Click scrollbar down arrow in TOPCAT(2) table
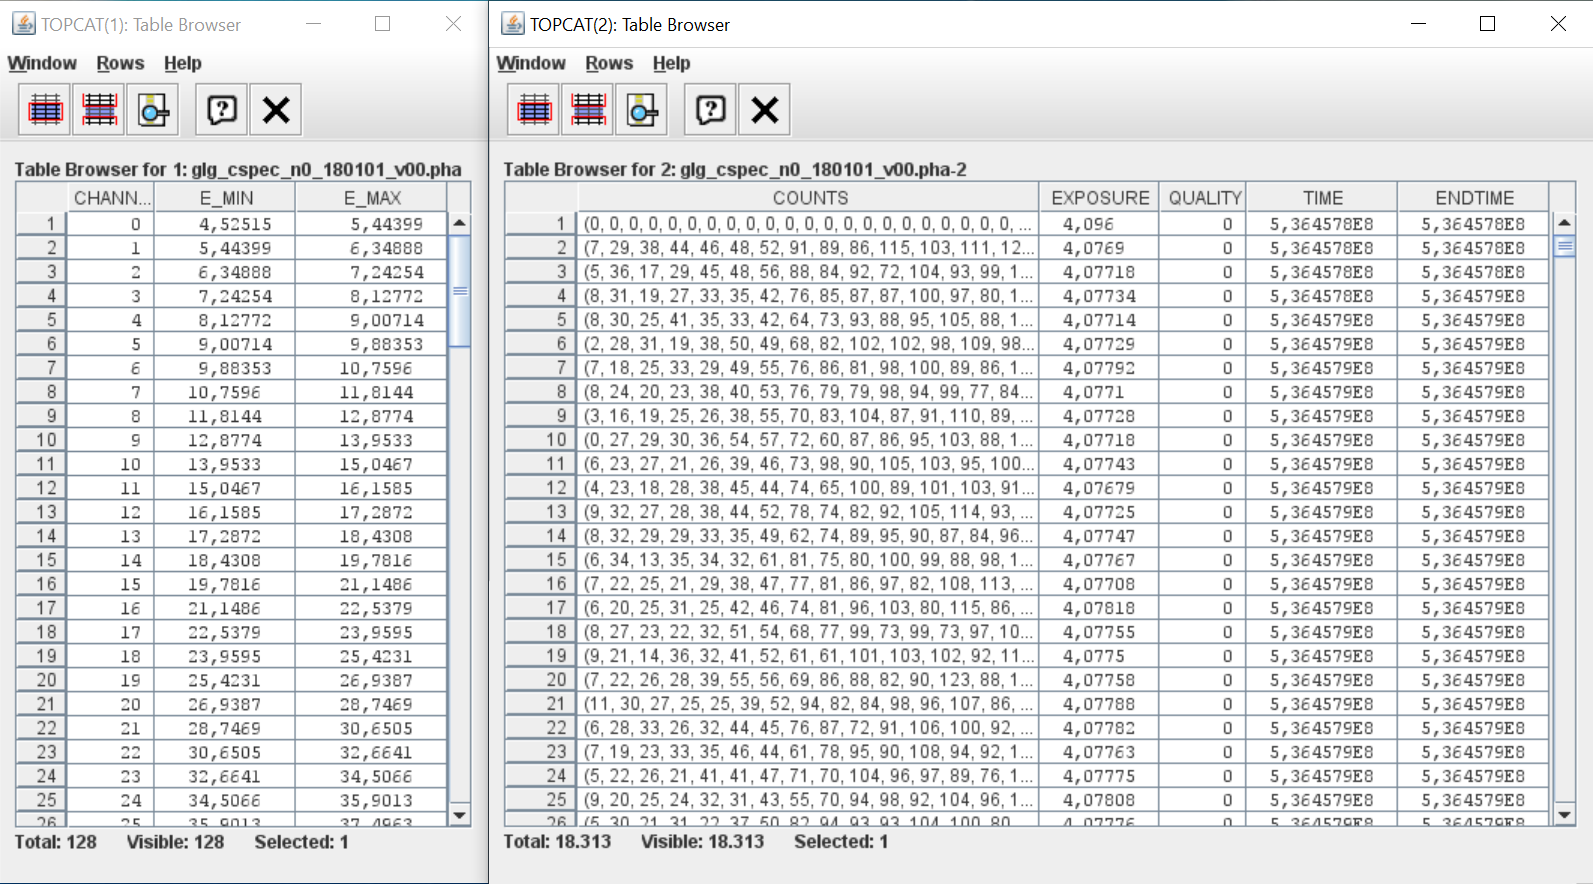 pos(1565,815)
